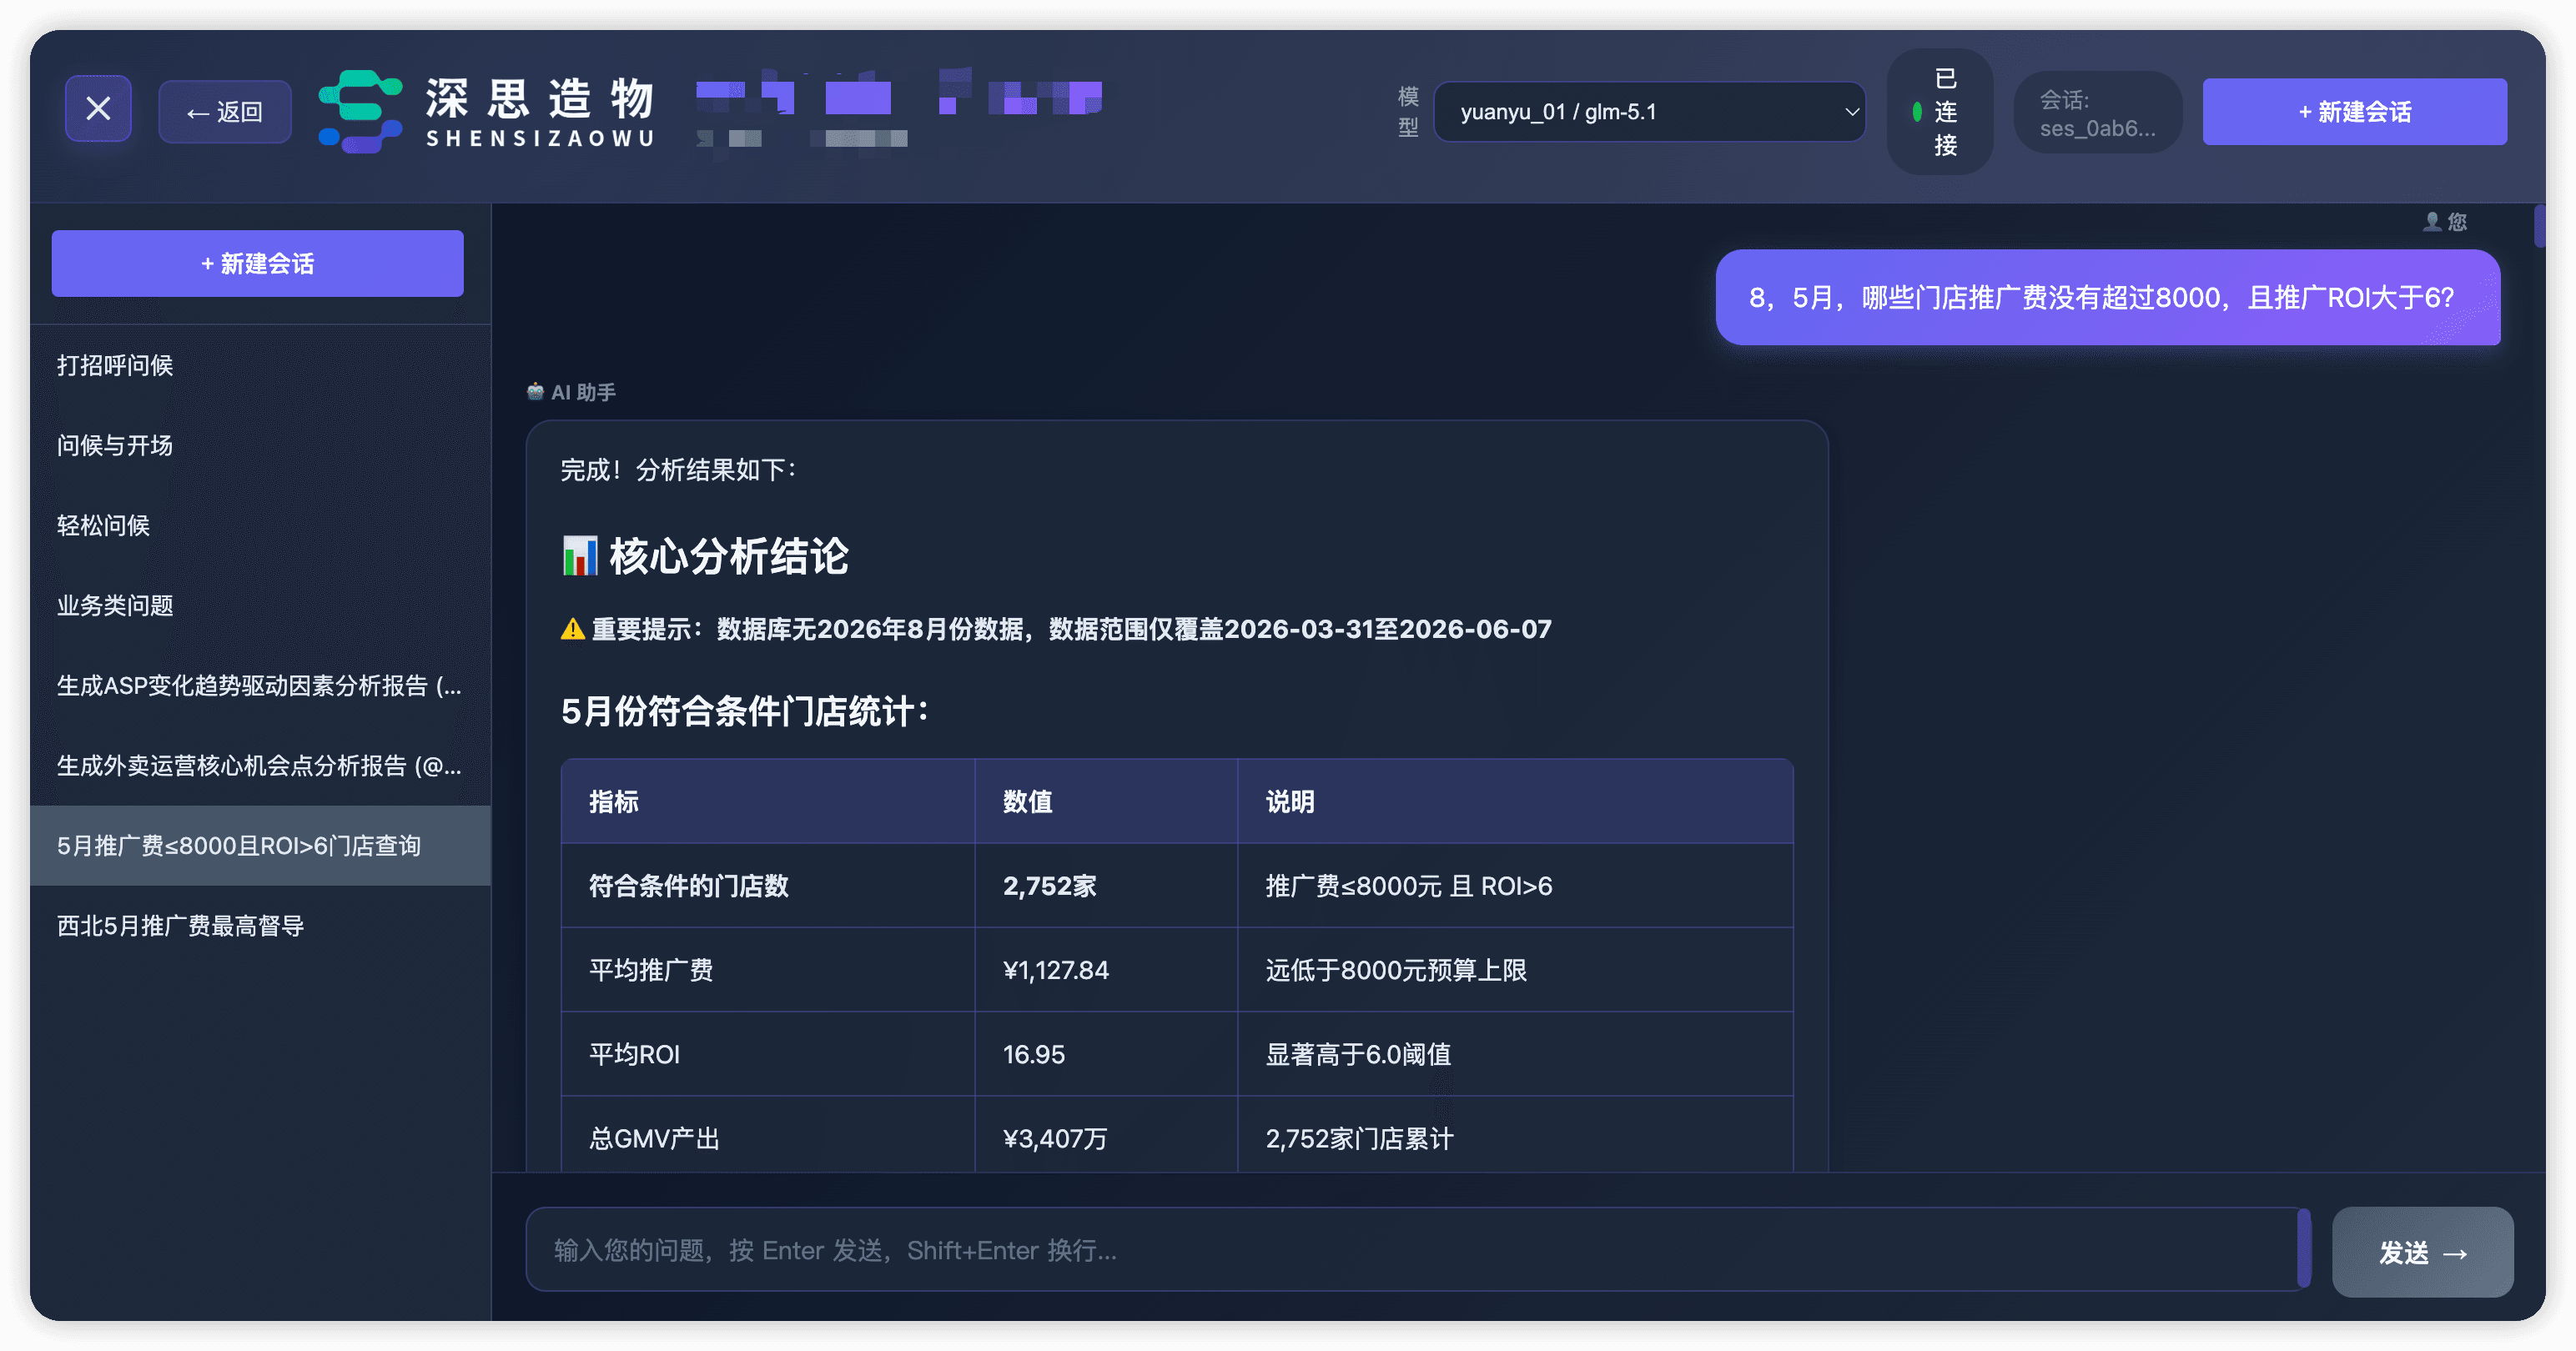The image size is (2576, 1351).
Task: Click the 指标 table header
Action: click(767, 801)
